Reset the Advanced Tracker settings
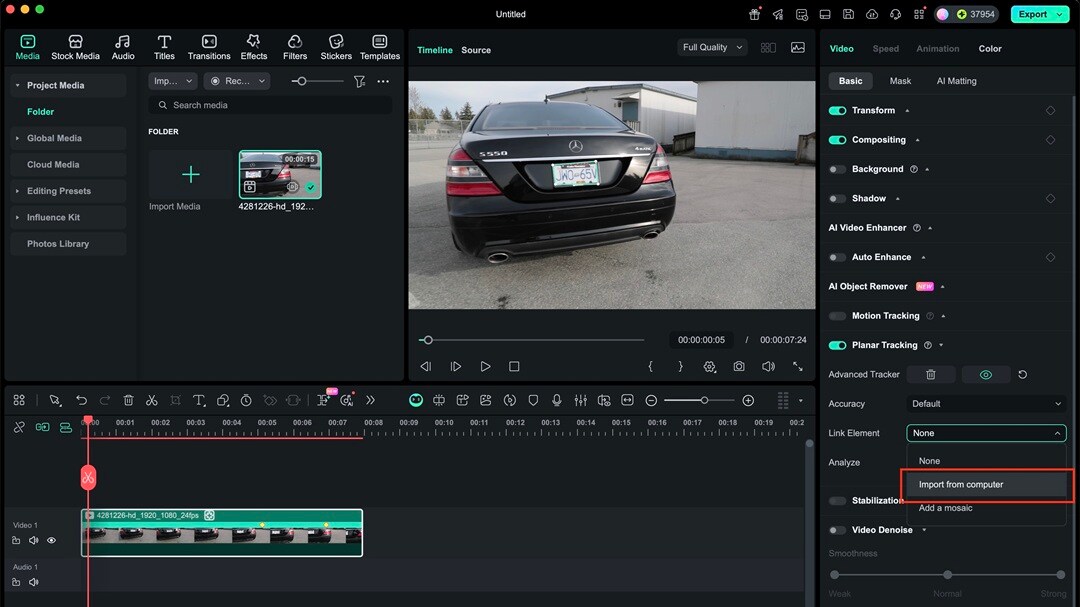Viewport: 1080px width, 607px height. 1022,374
